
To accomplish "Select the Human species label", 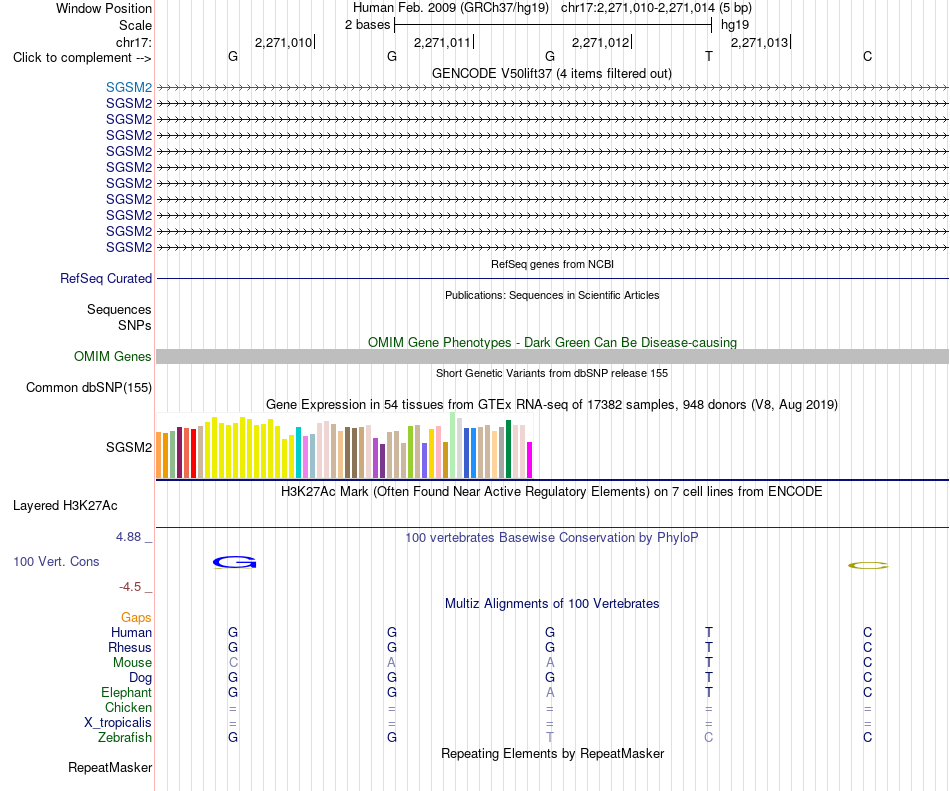I will point(131,632).
